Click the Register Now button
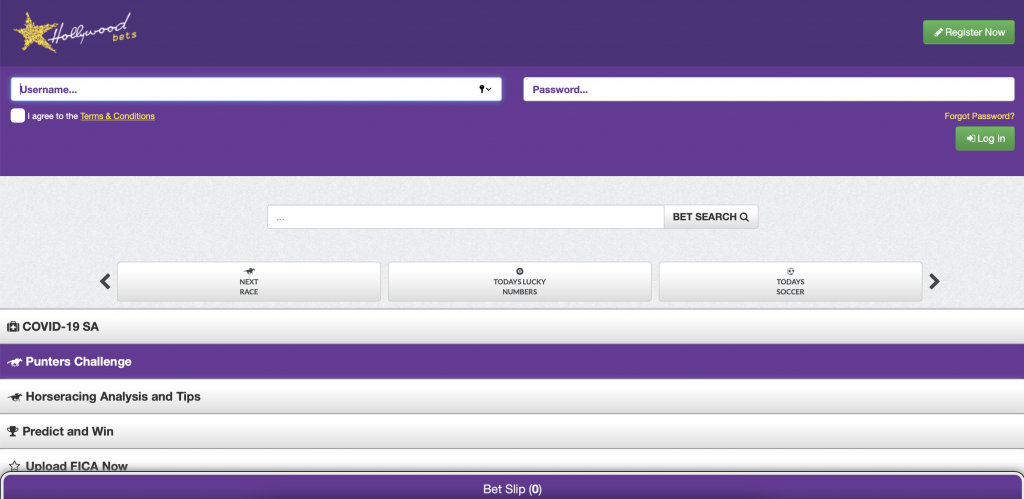This screenshot has height=499, width=1024. (968, 32)
